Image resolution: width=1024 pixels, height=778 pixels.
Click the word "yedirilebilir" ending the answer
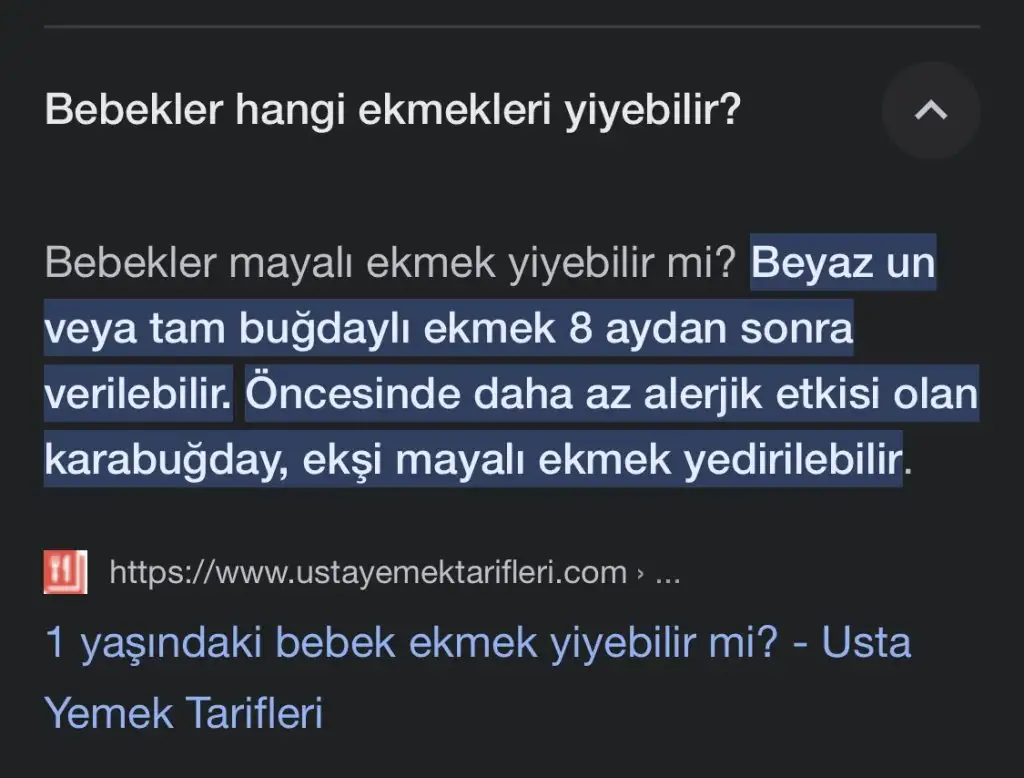coord(792,461)
